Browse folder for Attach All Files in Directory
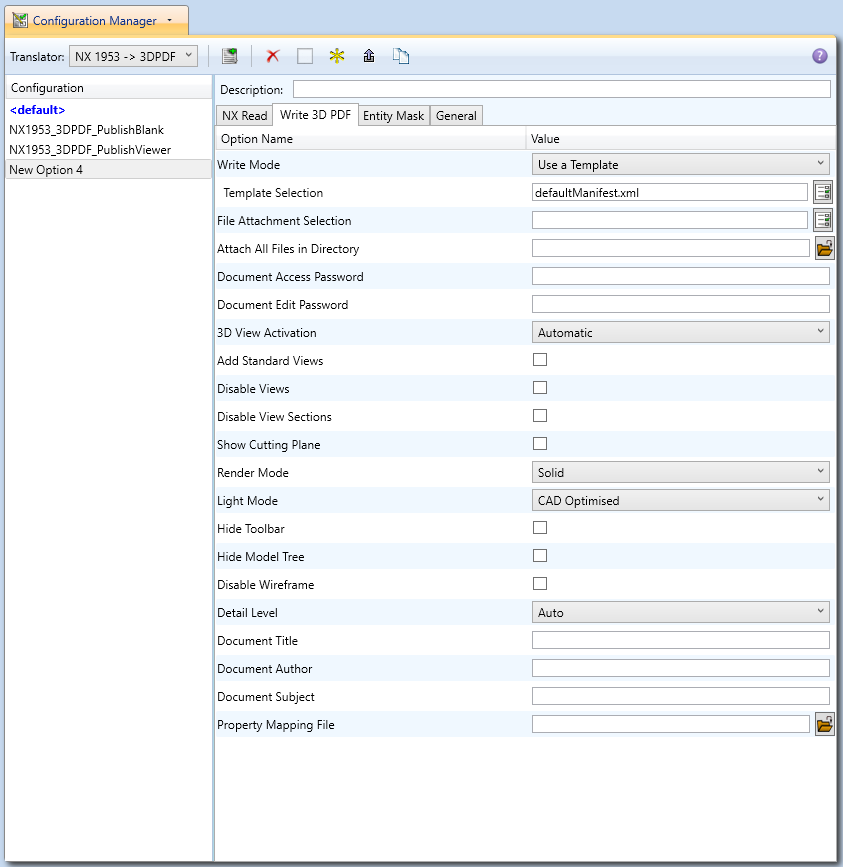This screenshot has width=843, height=867. point(824,248)
